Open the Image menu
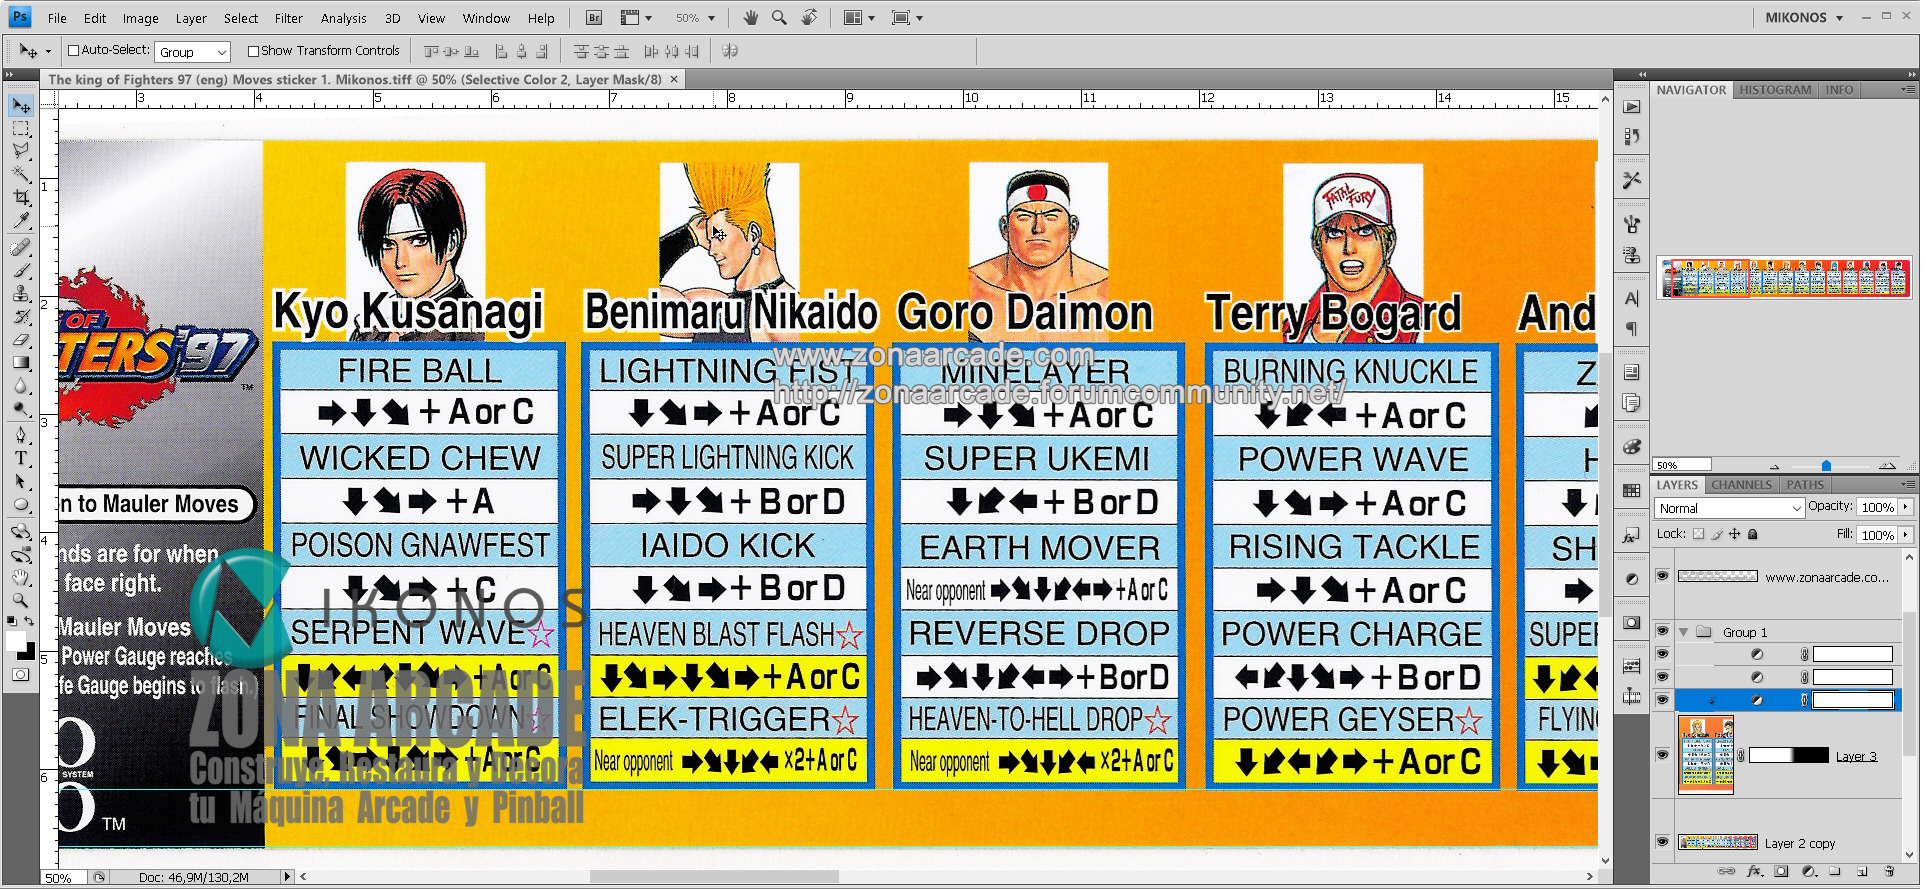This screenshot has width=1926, height=889. click(140, 18)
